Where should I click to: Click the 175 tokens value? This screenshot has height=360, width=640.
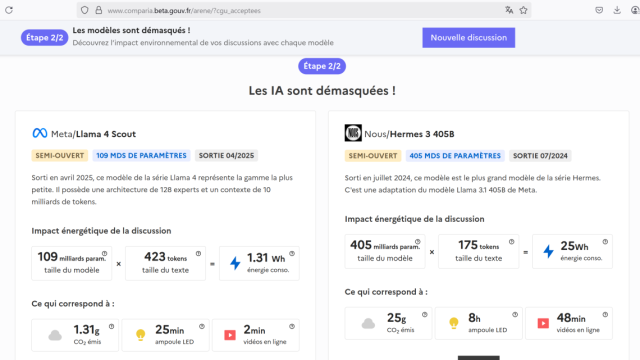(478, 245)
